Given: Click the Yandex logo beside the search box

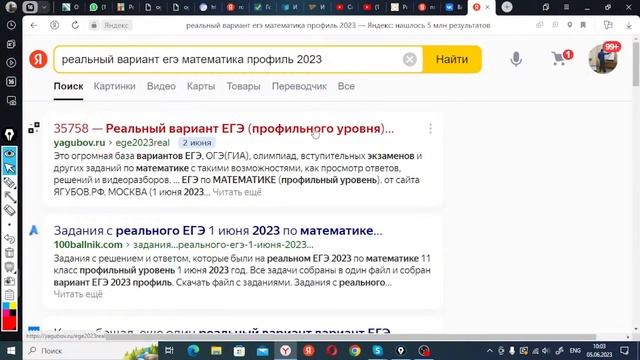Looking at the screenshot, I should tap(38, 59).
